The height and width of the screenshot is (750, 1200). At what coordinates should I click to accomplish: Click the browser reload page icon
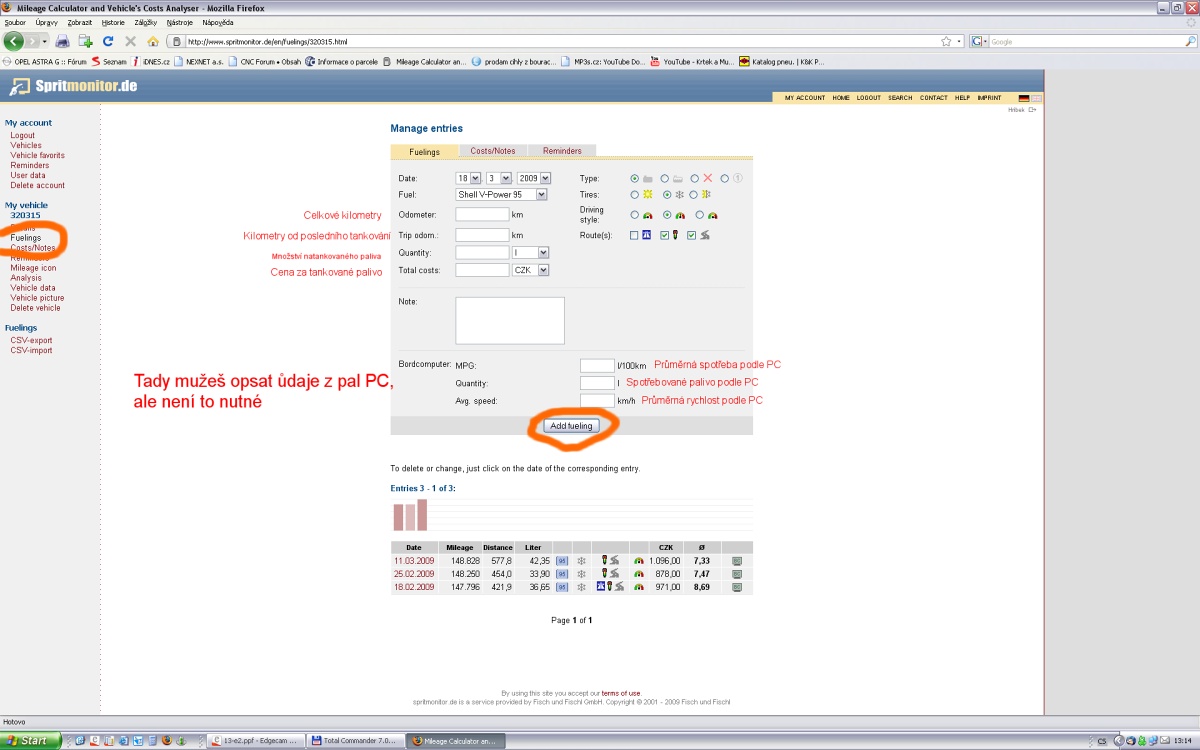pos(108,41)
